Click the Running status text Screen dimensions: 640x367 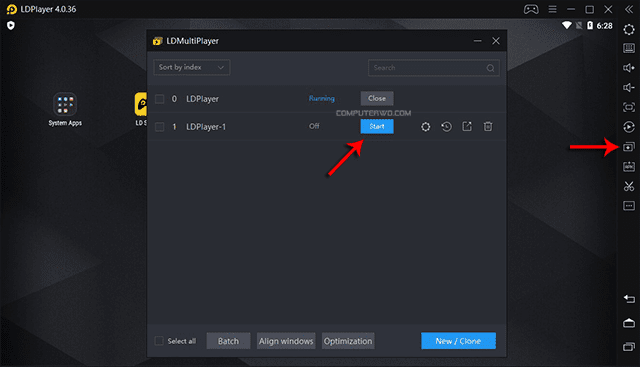click(322, 98)
